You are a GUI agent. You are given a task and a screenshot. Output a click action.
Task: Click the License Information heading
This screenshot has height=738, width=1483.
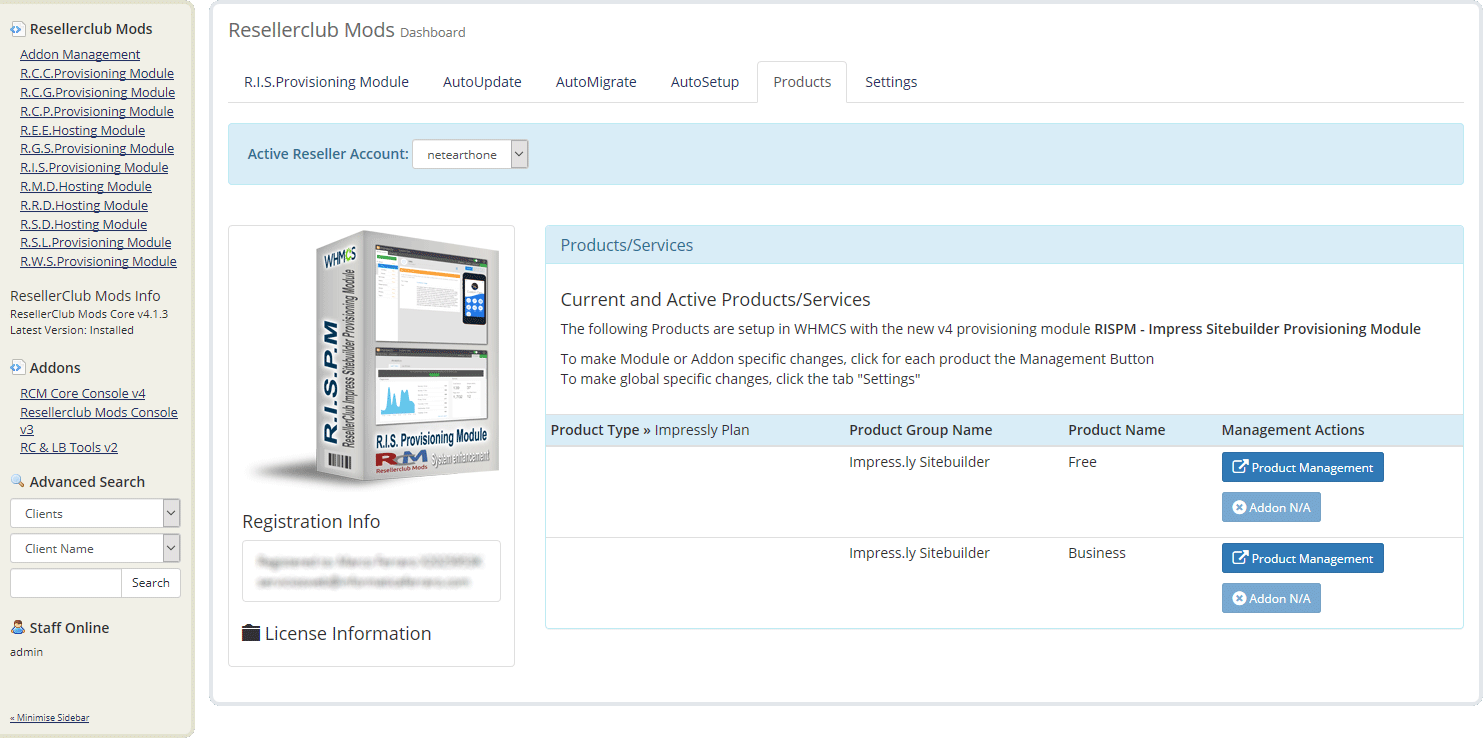[348, 633]
